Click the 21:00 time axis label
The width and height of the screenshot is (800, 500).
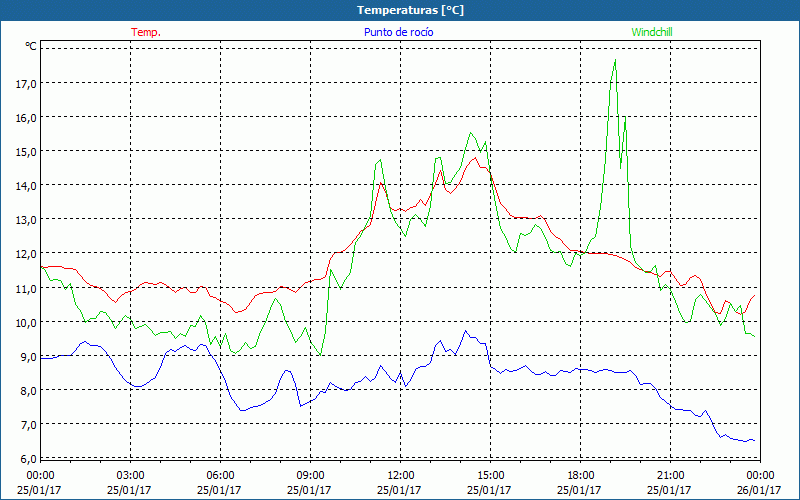coord(670,476)
